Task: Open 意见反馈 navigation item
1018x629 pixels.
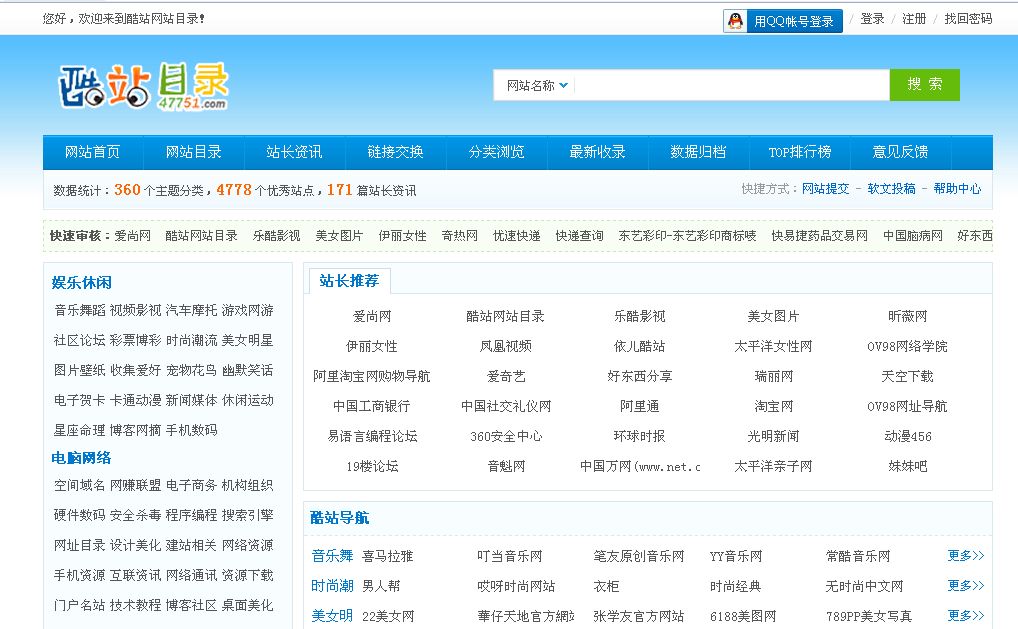Action: [x=900, y=152]
